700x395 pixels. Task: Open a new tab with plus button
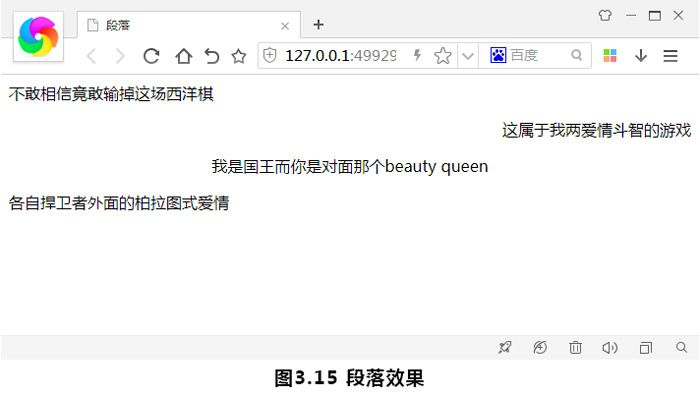click(318, 25)
